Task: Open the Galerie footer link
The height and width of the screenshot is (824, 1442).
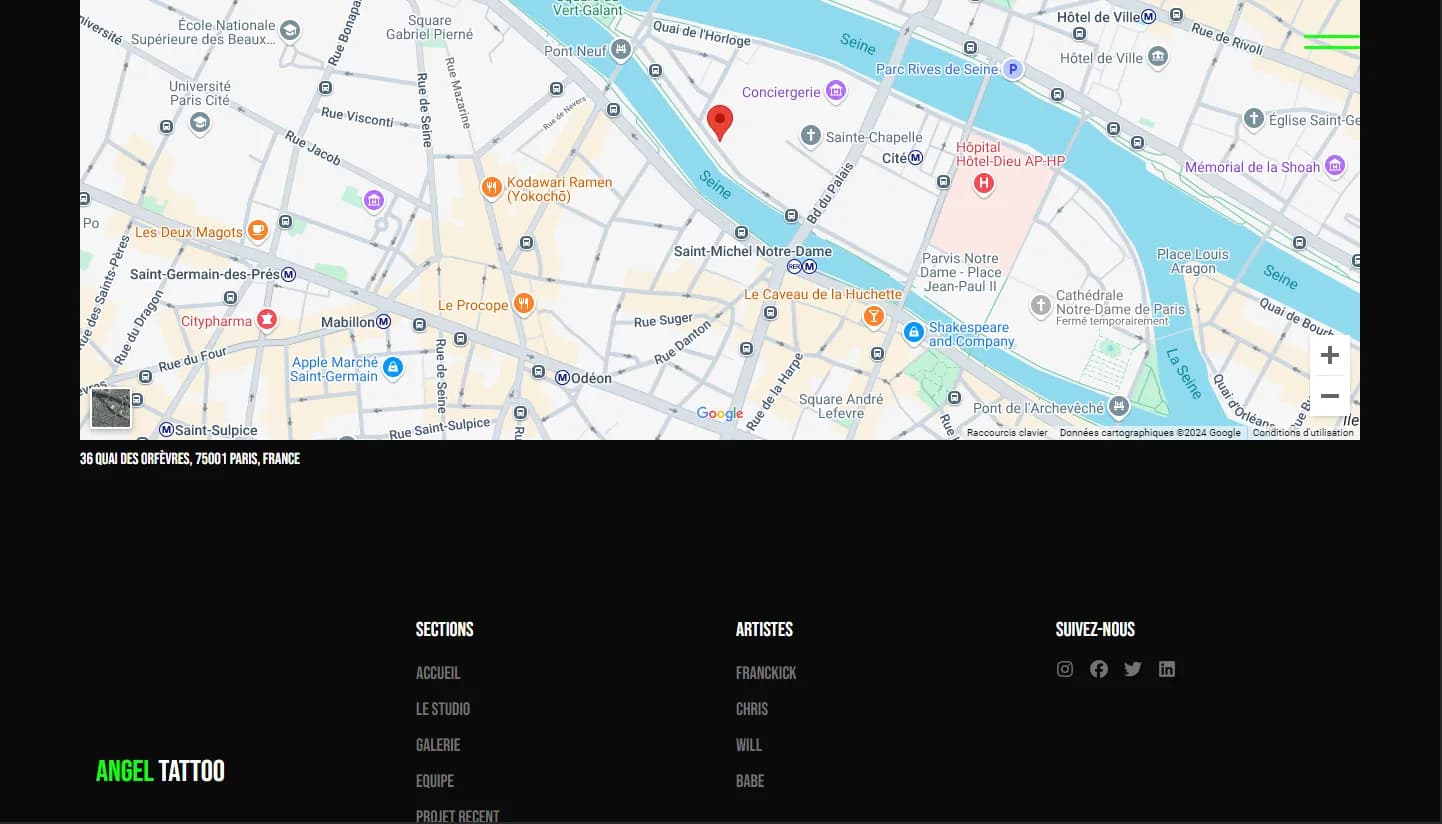Action: [x=438, y=745]
